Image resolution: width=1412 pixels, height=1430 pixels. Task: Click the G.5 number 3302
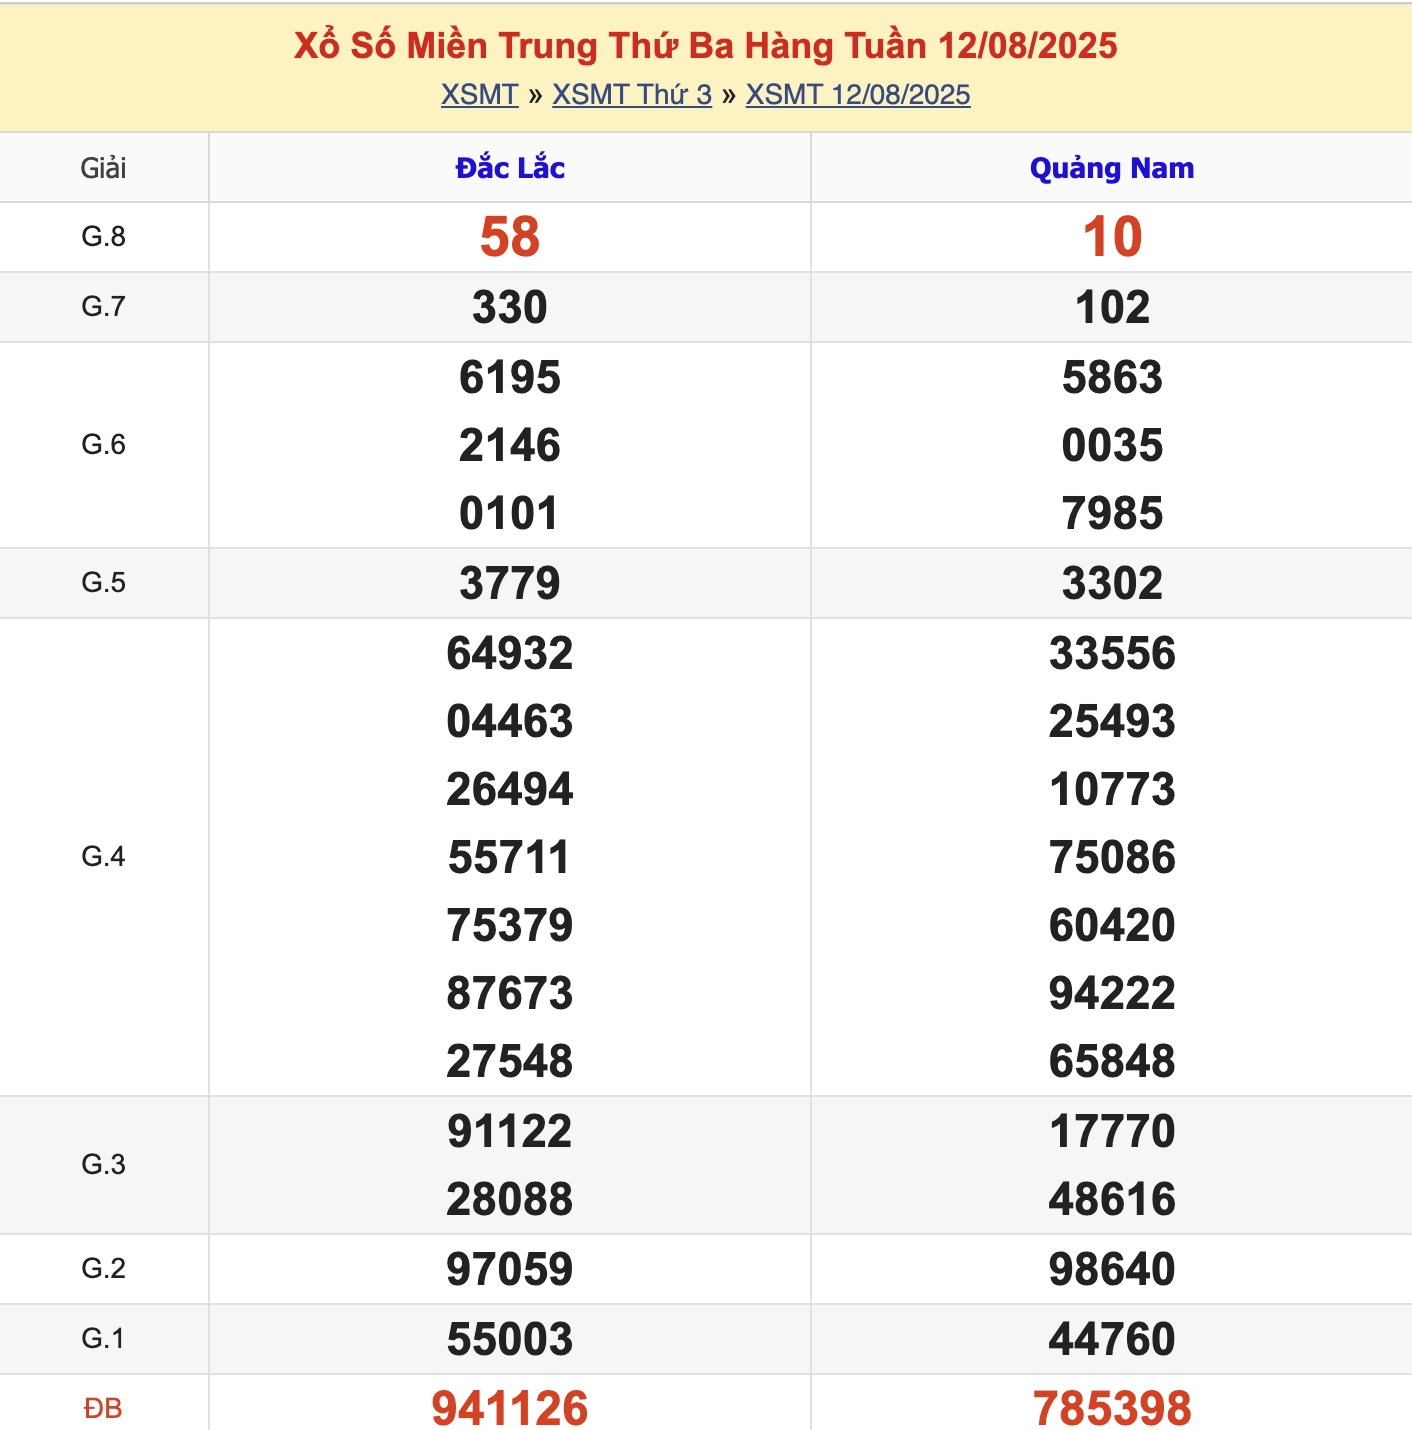(x=1112, y=584)
